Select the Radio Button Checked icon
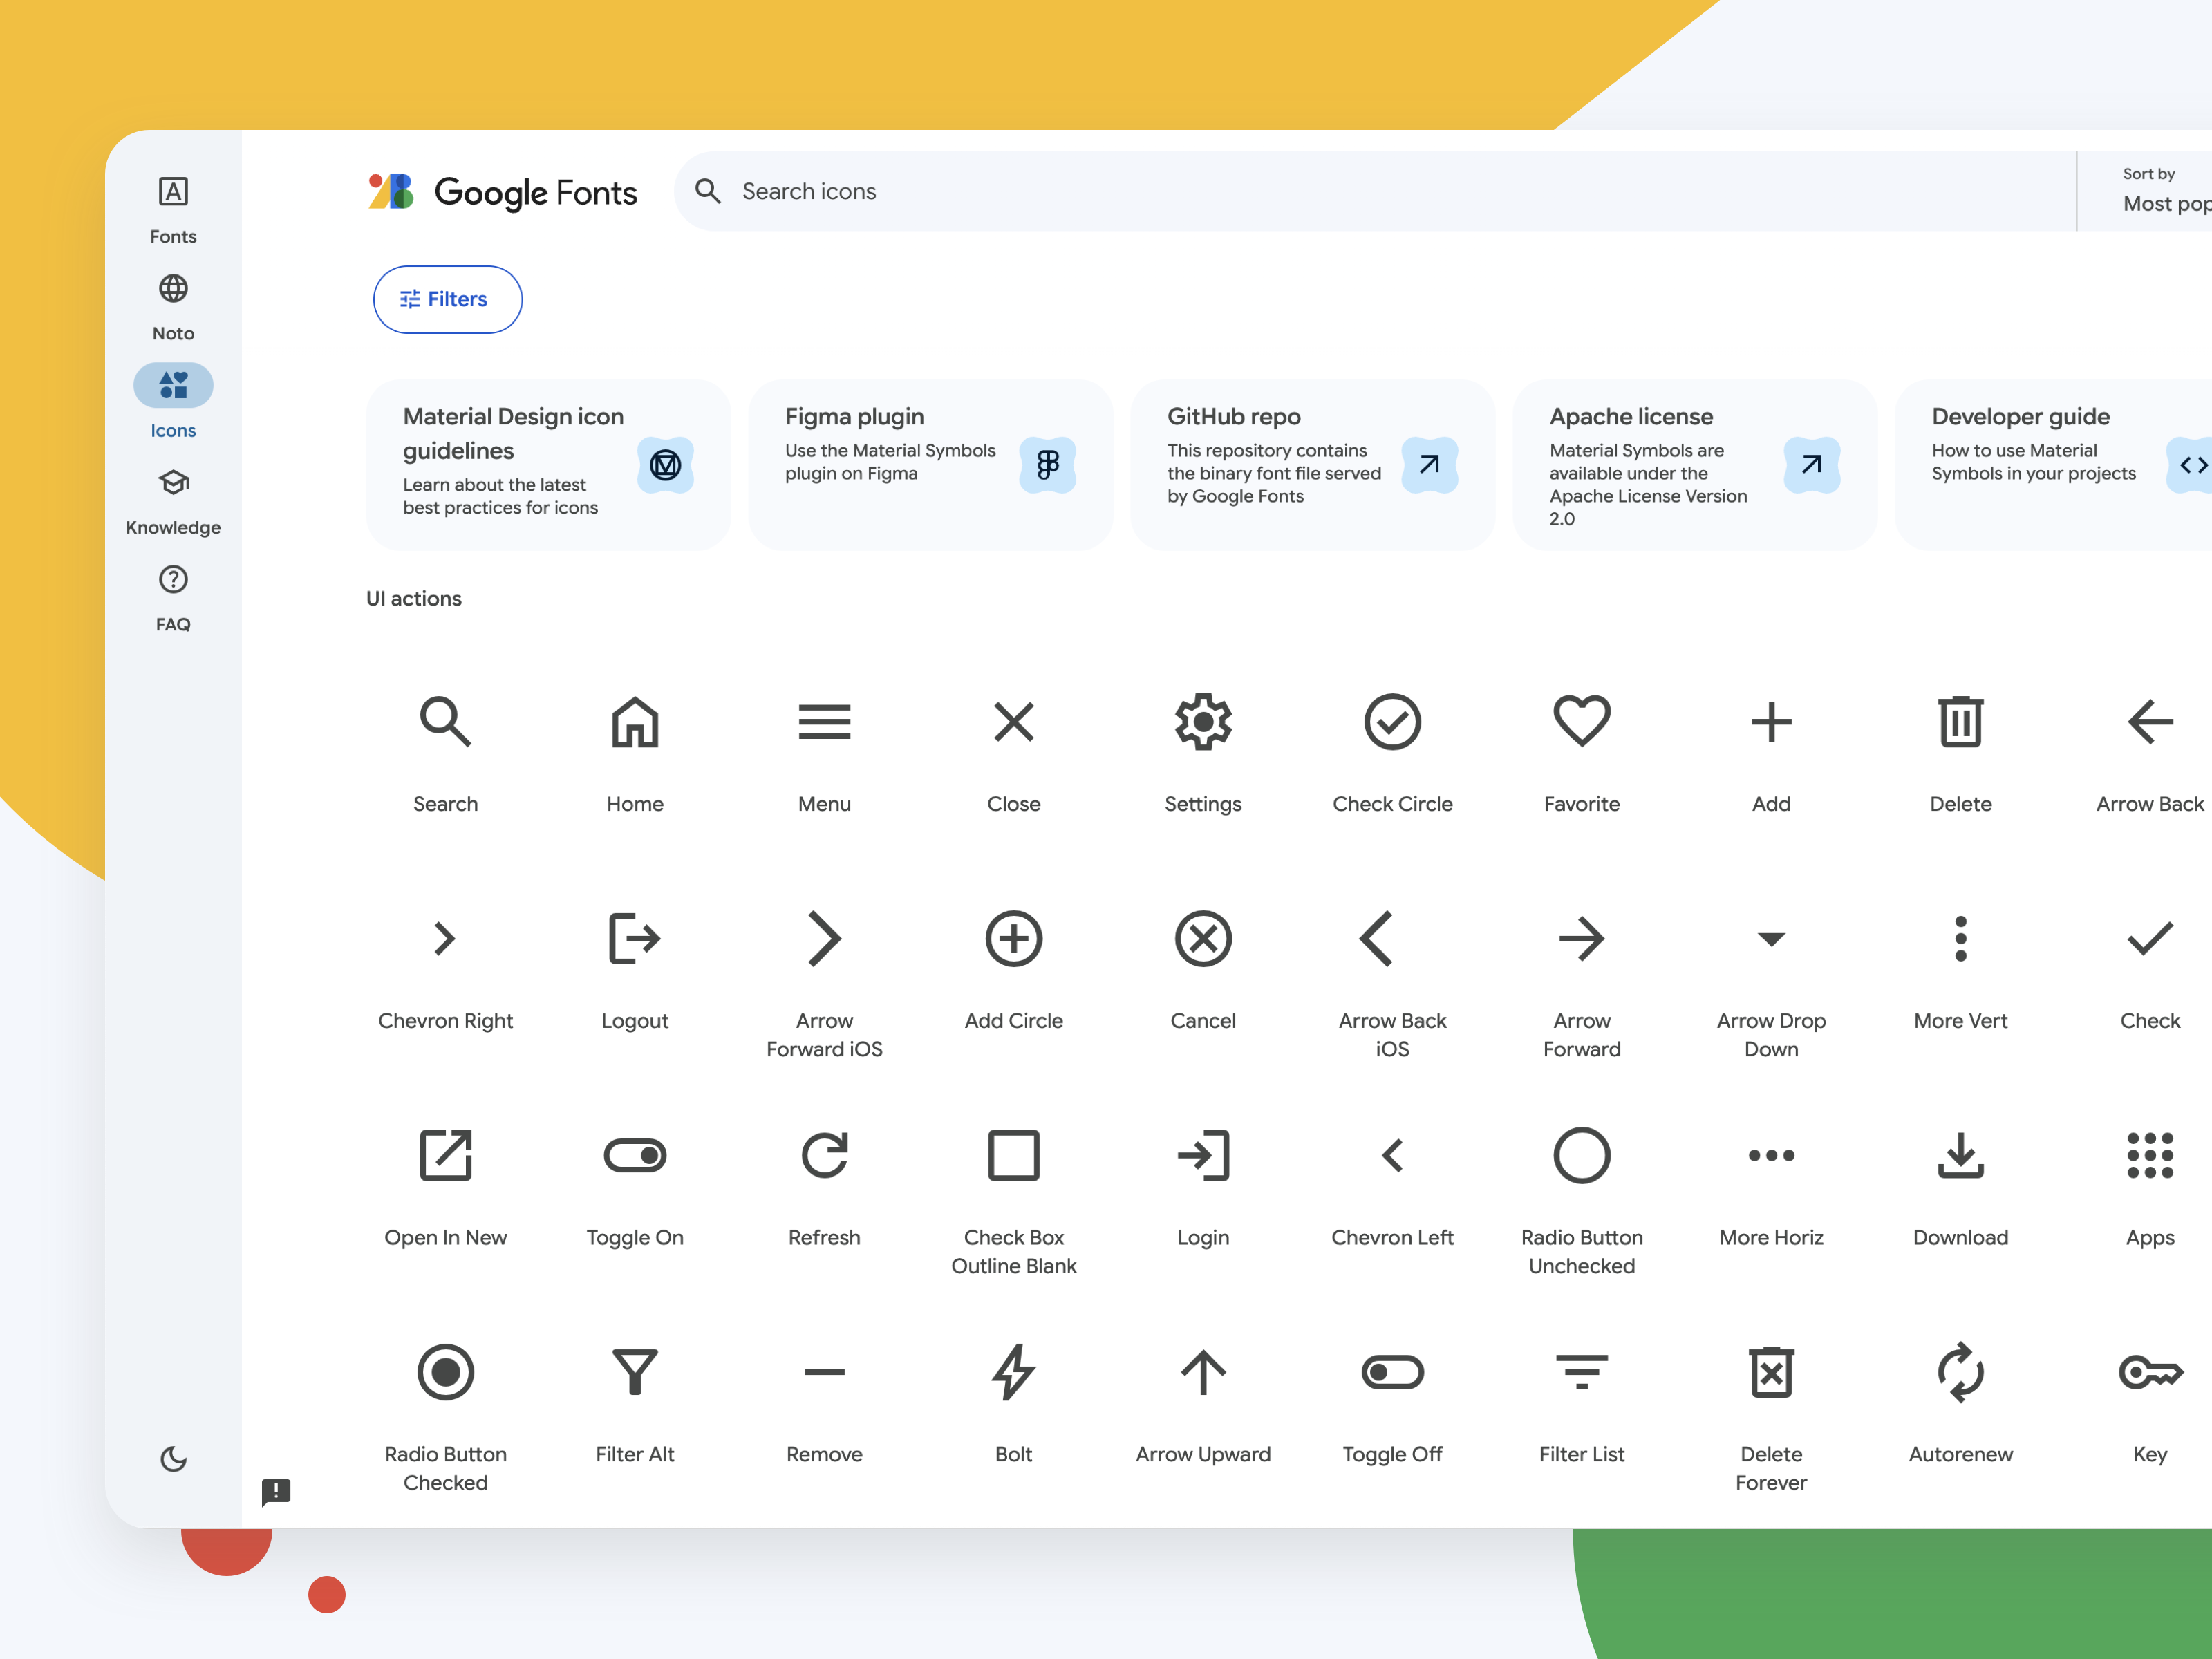 point(445,1372)
